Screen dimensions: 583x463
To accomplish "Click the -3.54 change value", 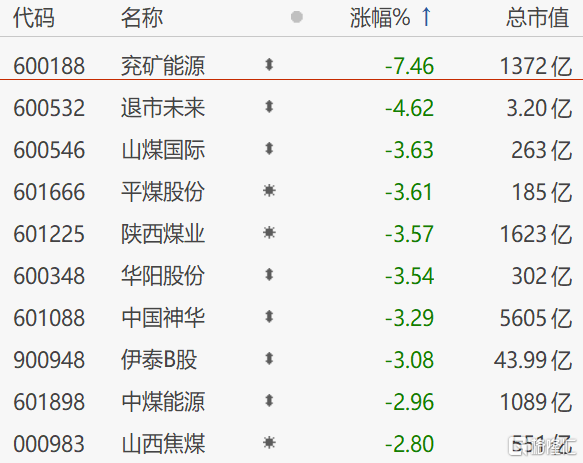I will click(409, 276).
